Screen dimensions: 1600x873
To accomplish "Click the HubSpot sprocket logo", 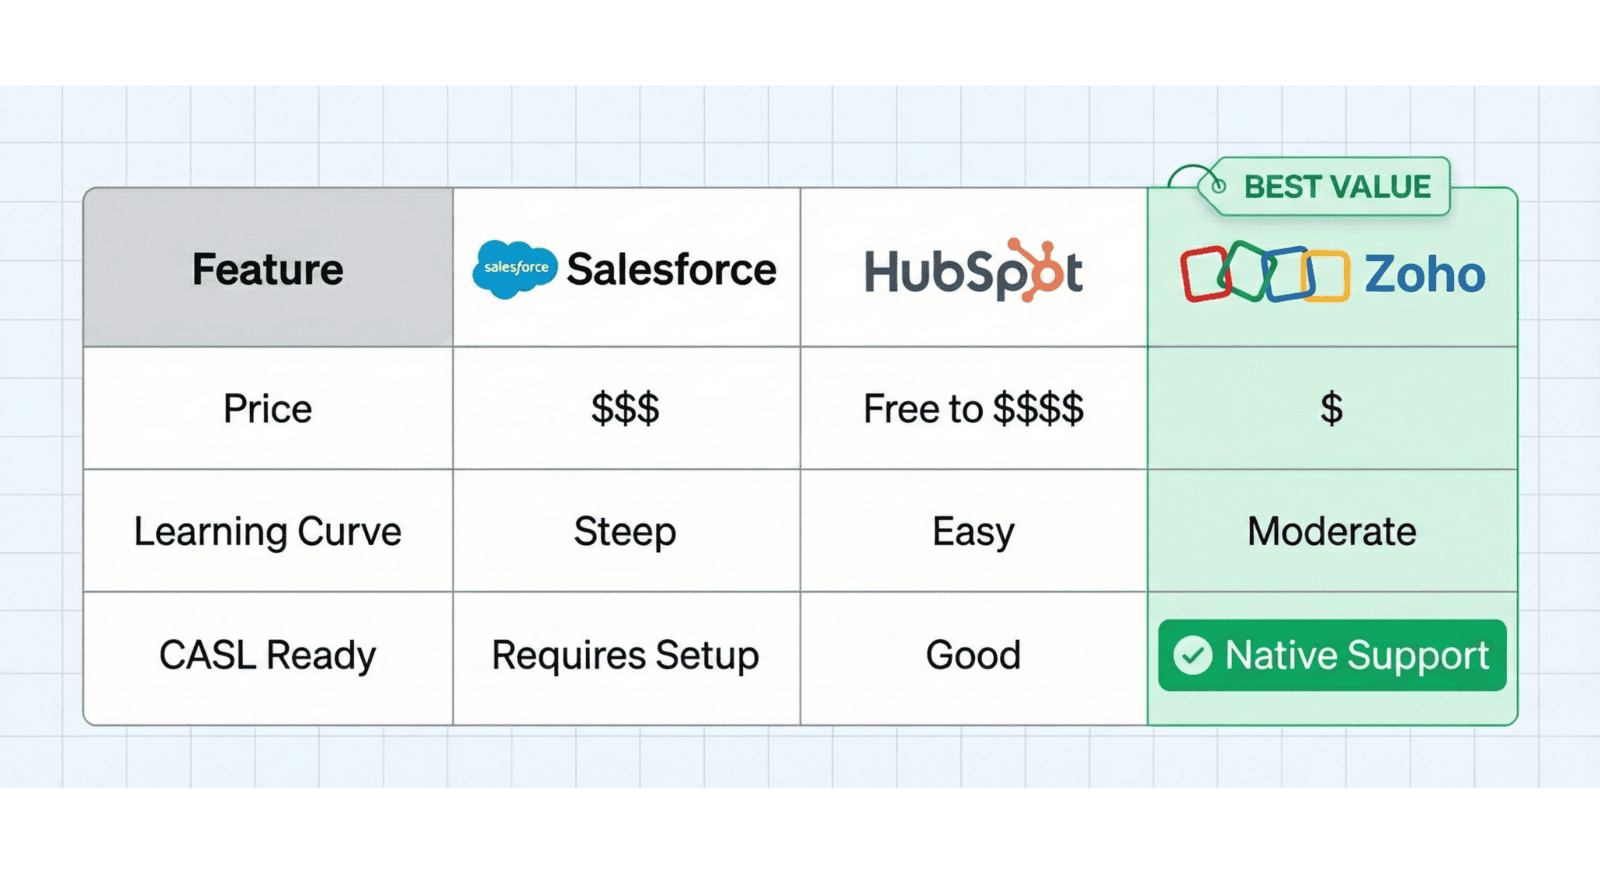I will pos(1040,270).
